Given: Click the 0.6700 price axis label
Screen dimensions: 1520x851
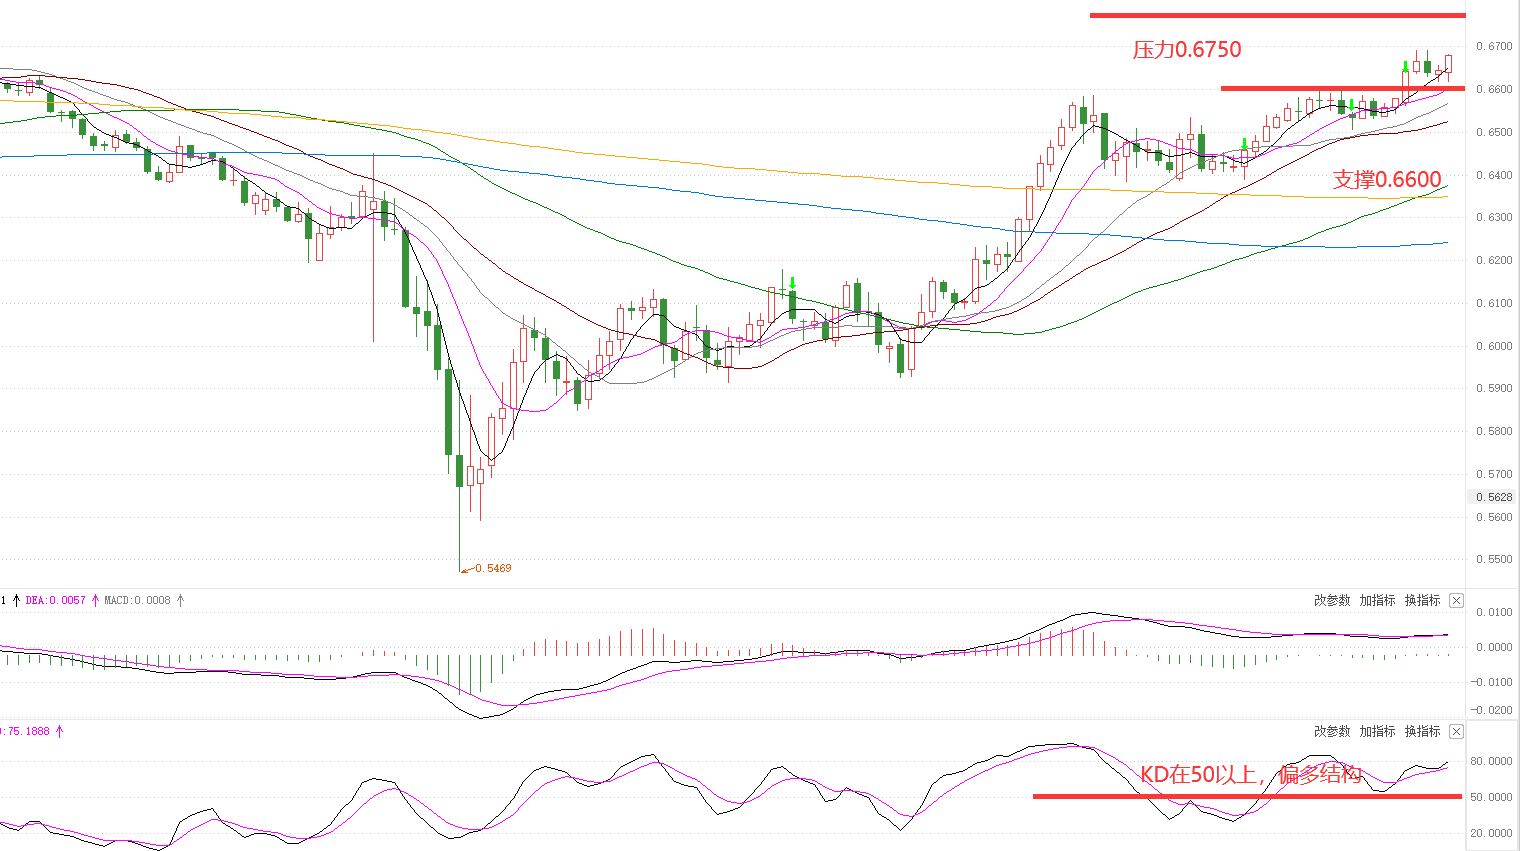Looking at the screenshot, I should pyautogui.click(x=1494, y=47).
